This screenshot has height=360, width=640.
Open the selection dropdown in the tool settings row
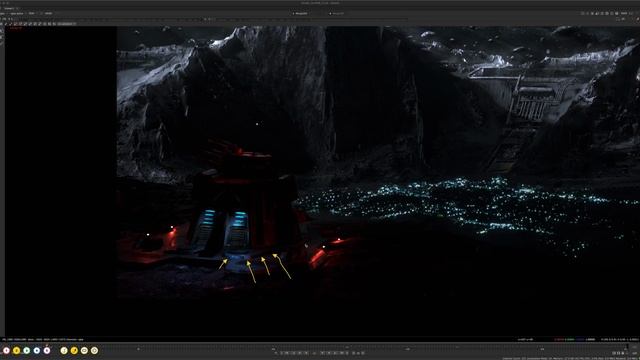[66, 24]
